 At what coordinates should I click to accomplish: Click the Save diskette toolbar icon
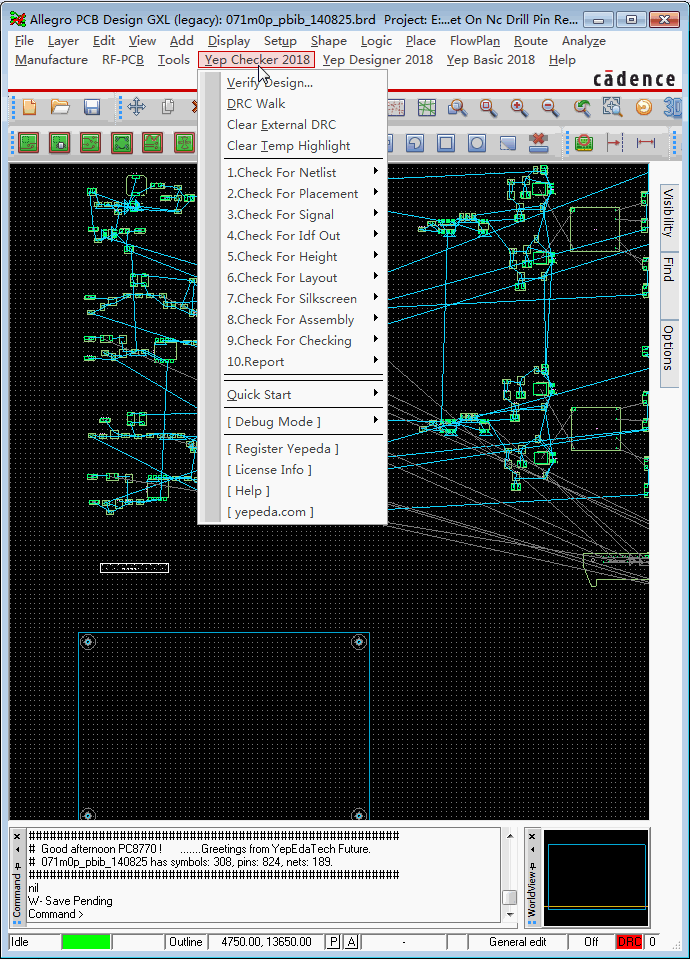[92, 108]
